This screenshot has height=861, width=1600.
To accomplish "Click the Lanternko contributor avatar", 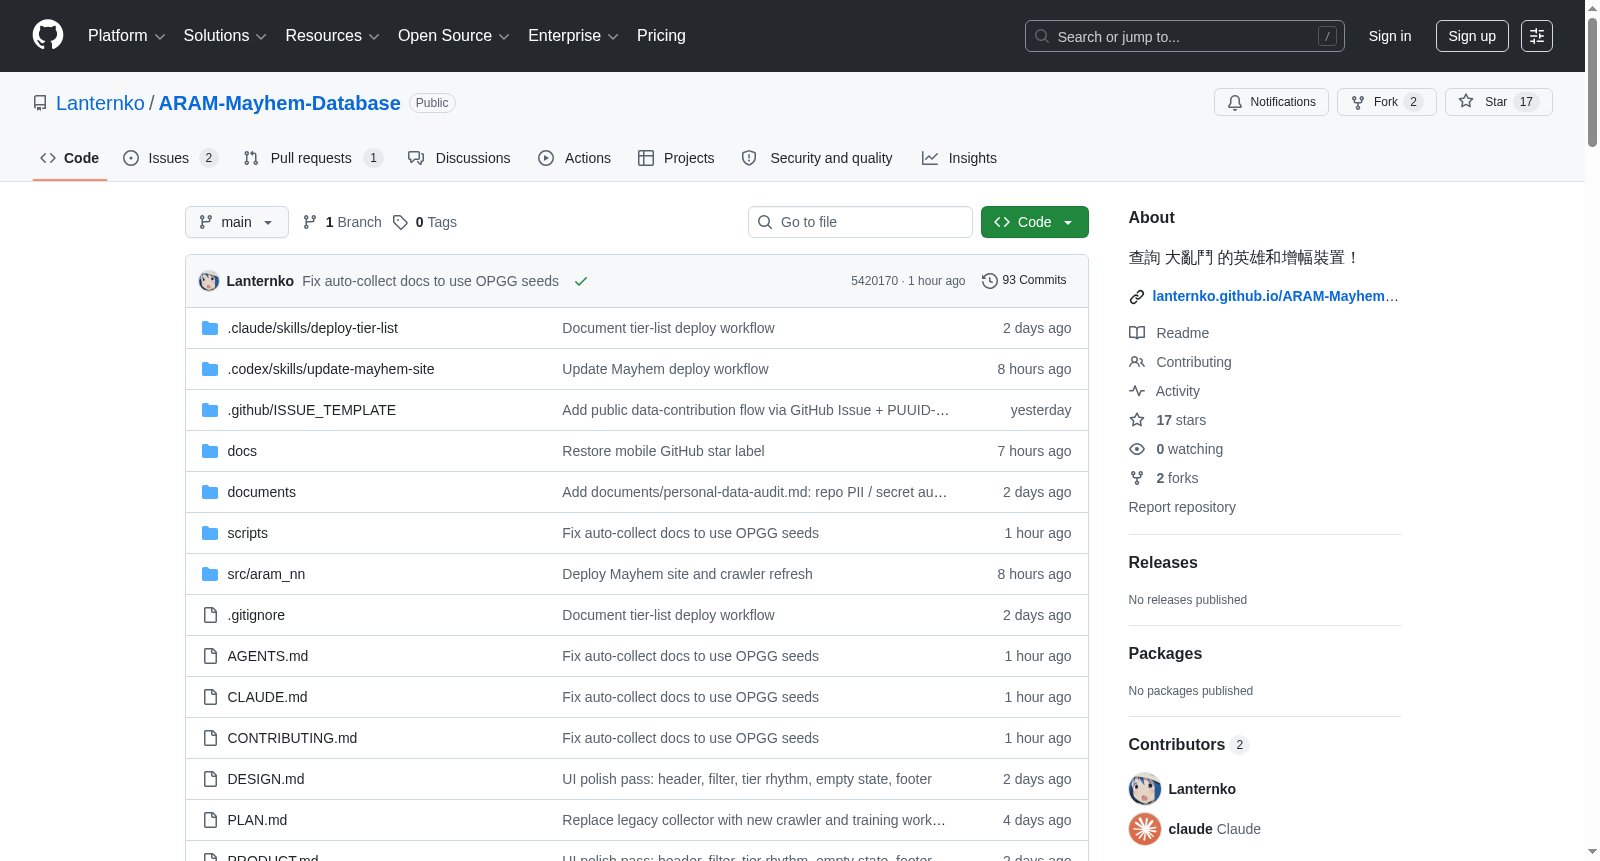I will (x=1145, y=789).
